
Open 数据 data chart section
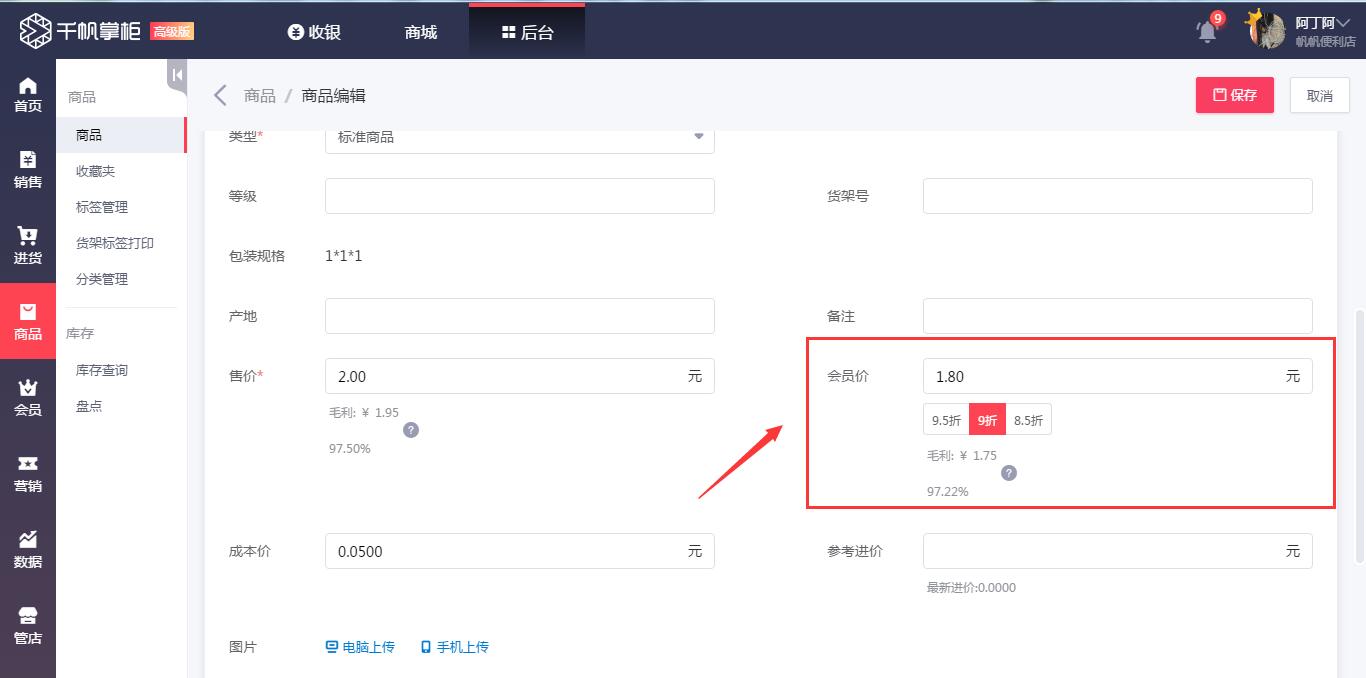click(x=28, y=550)
